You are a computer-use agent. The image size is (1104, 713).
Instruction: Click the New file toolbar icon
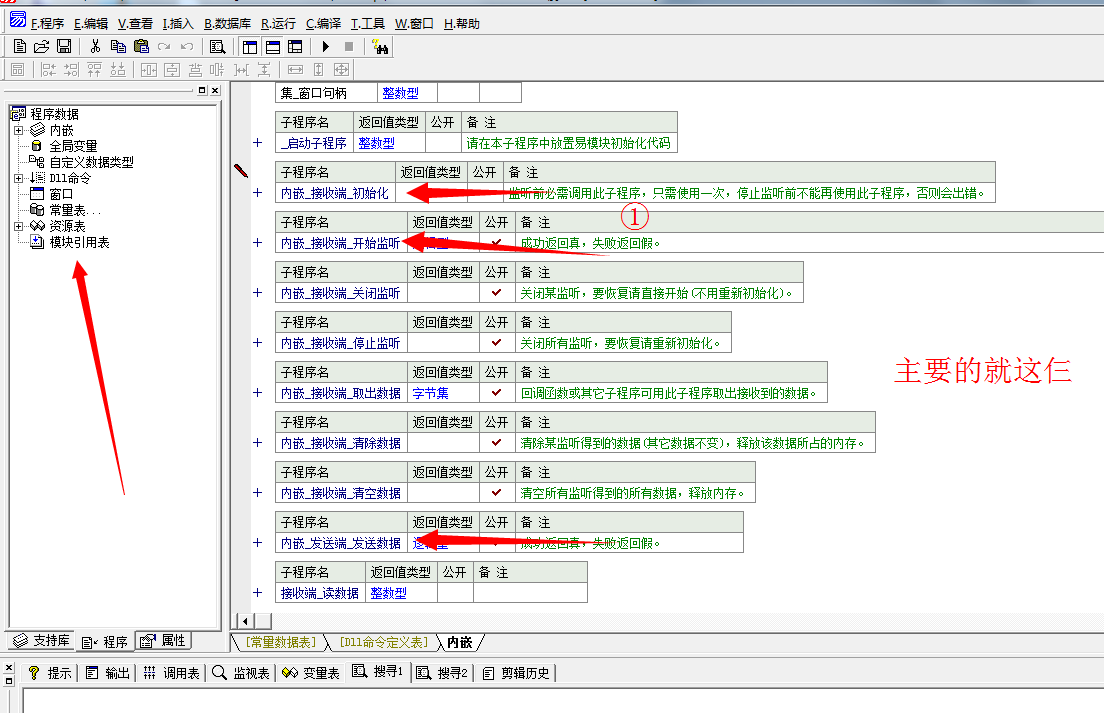(x=19, y=46)
